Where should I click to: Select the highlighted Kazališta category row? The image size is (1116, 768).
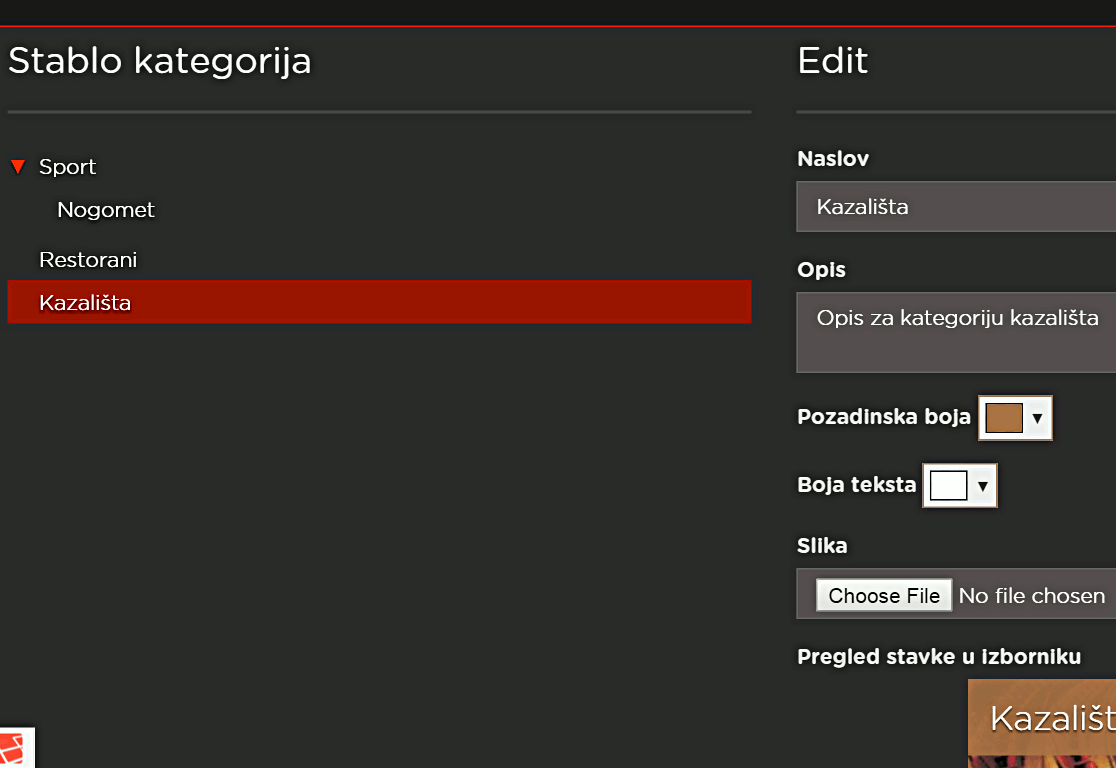coord(379,302)
